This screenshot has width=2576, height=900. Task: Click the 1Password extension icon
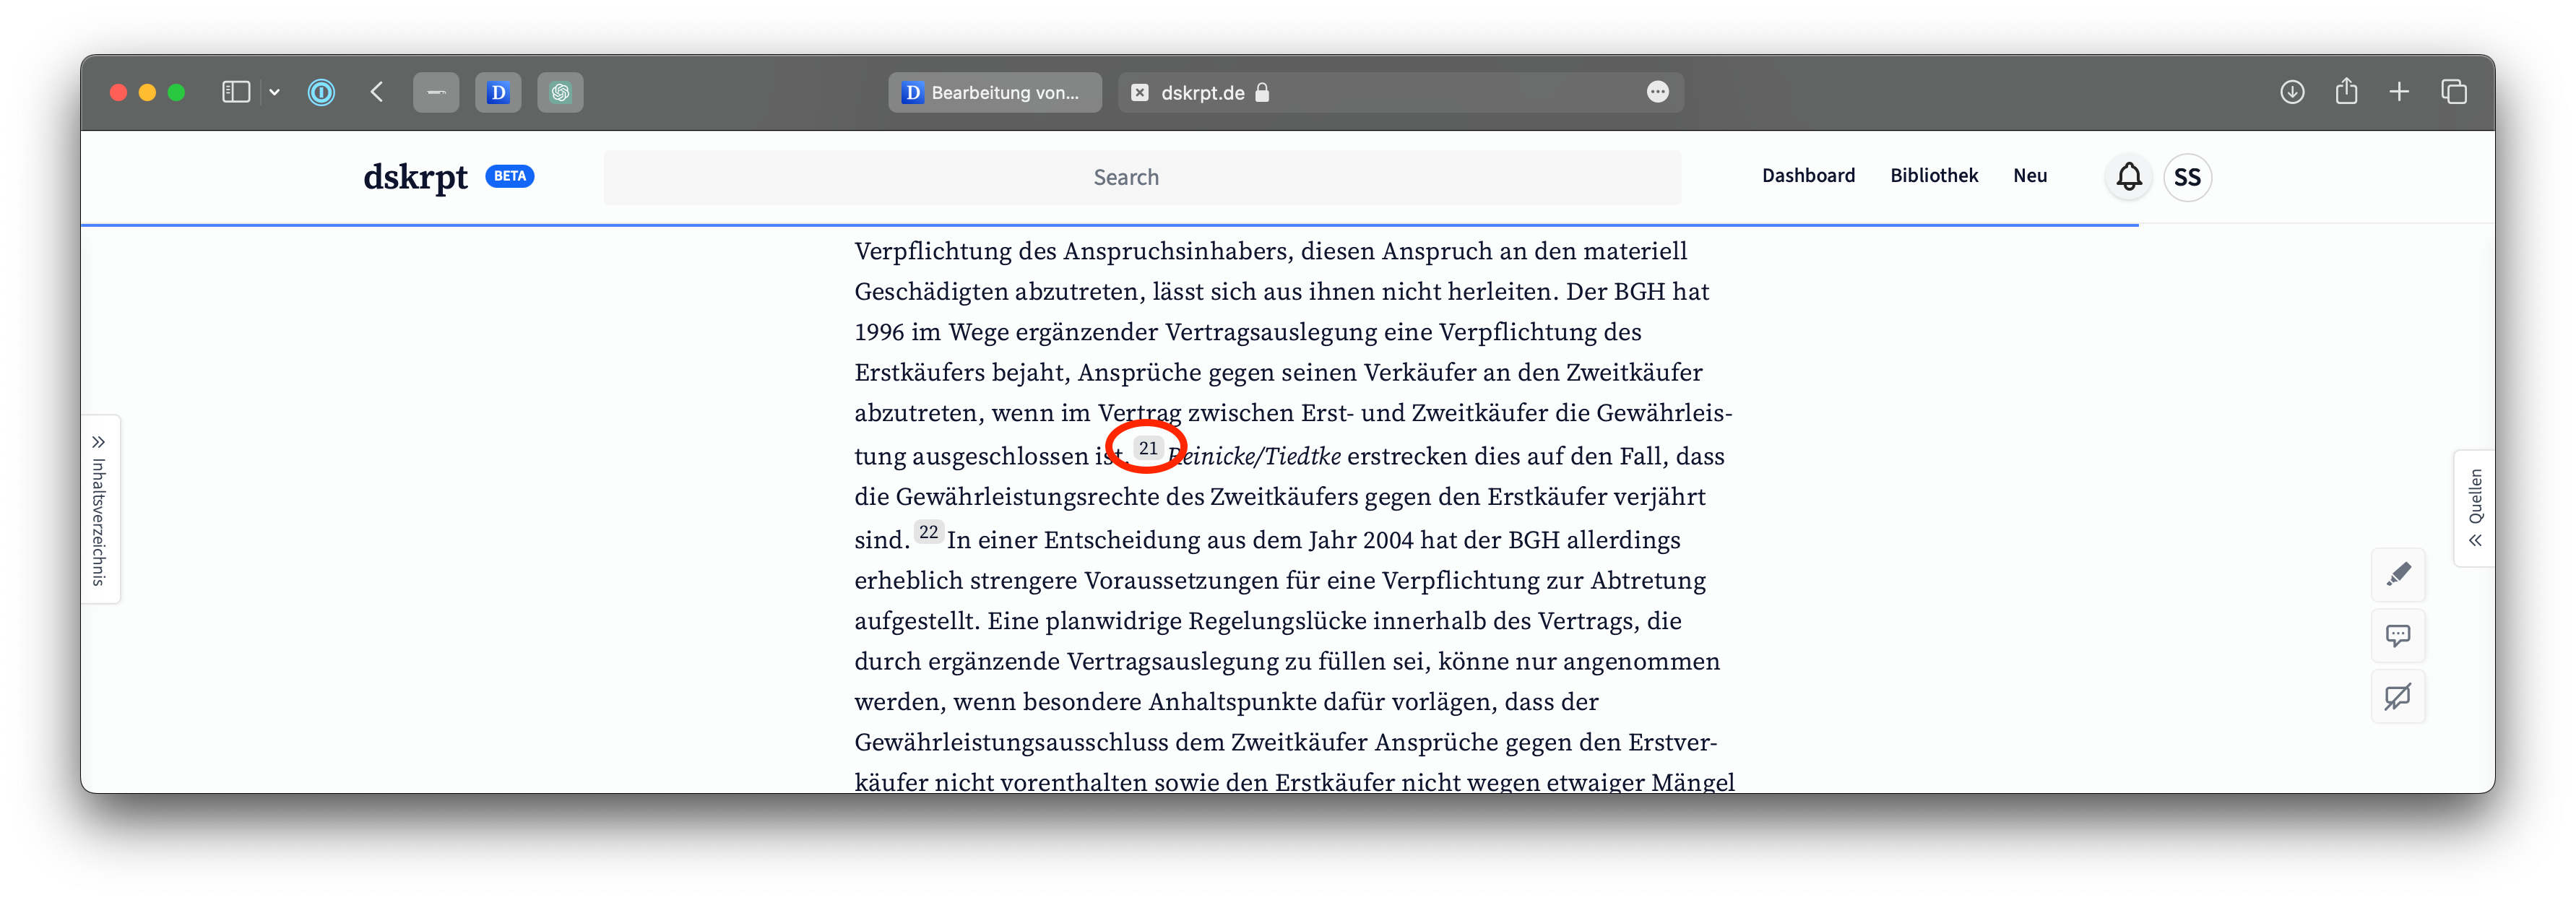point(321,92)
